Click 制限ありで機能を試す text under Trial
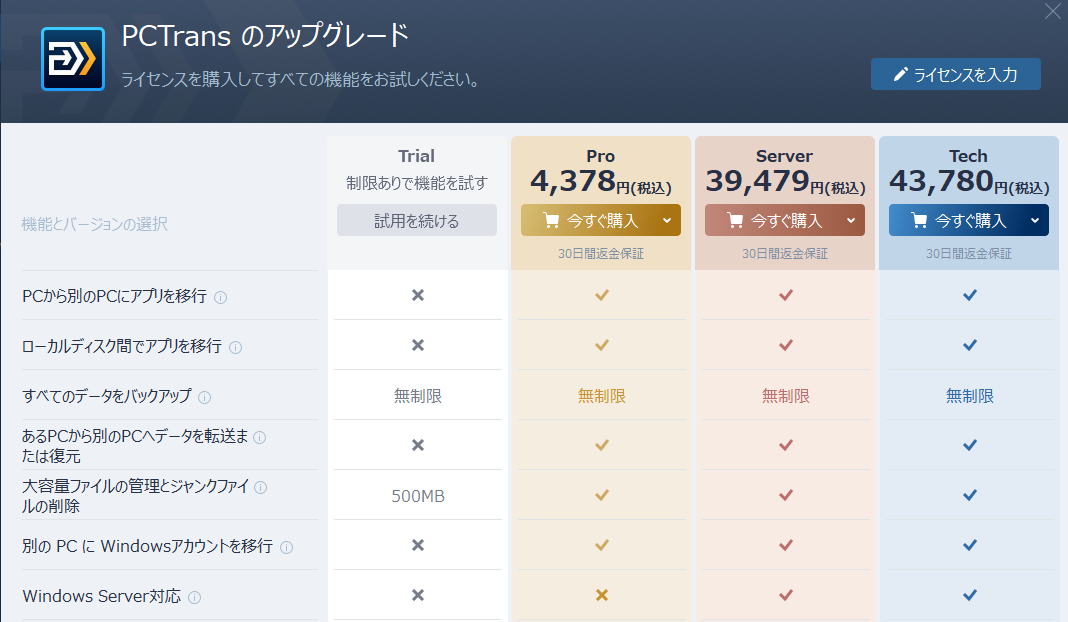The image size is (1068, 622). pyautogui.click(x=417, y=183)
